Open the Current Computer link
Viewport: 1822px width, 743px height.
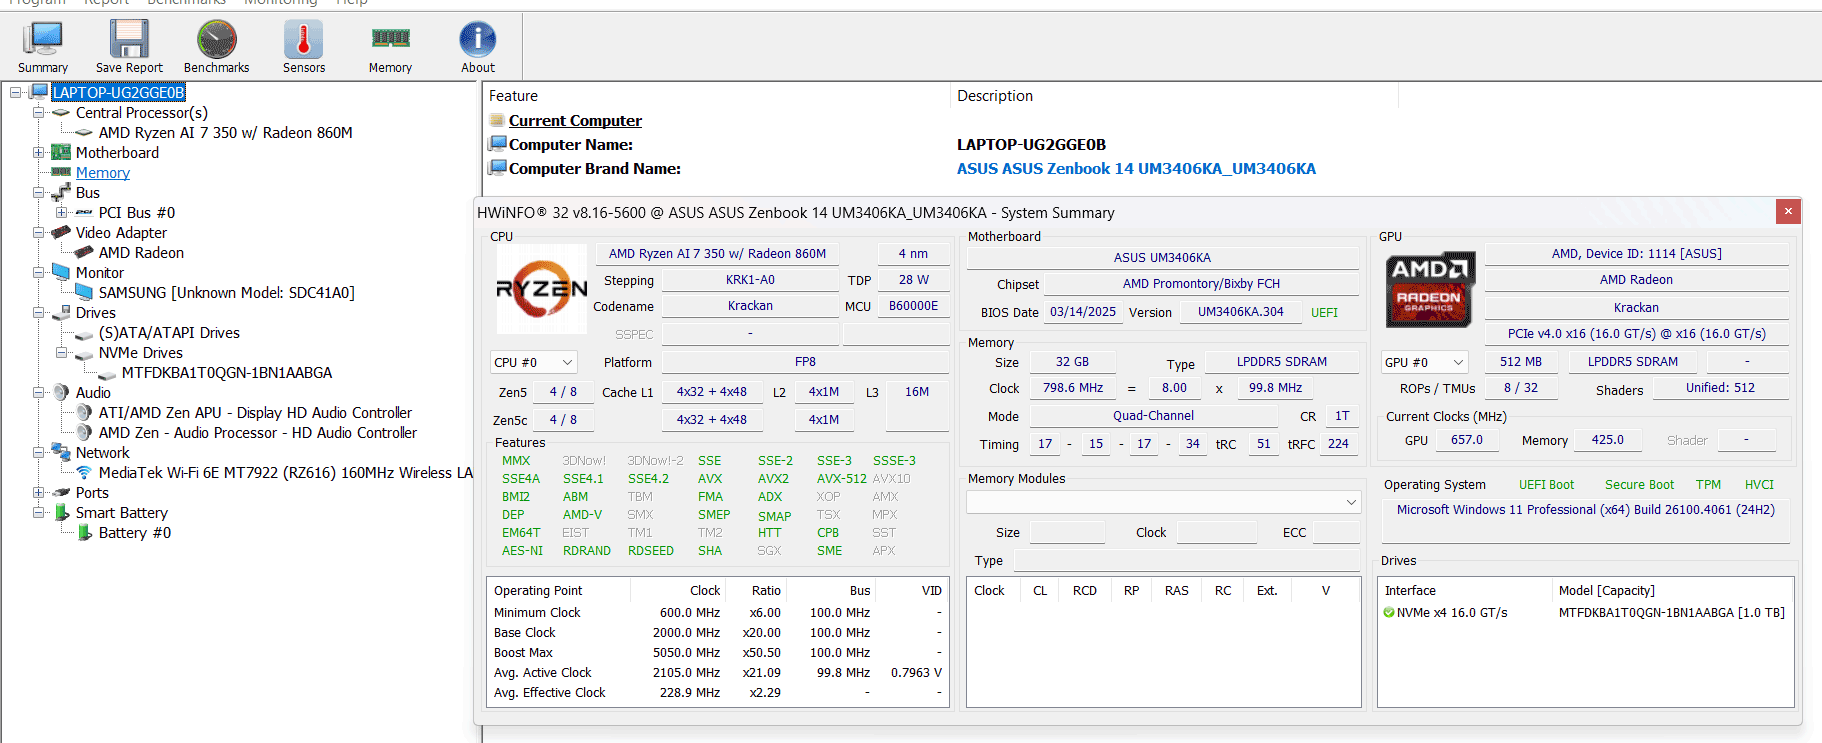tap(575, 120)
